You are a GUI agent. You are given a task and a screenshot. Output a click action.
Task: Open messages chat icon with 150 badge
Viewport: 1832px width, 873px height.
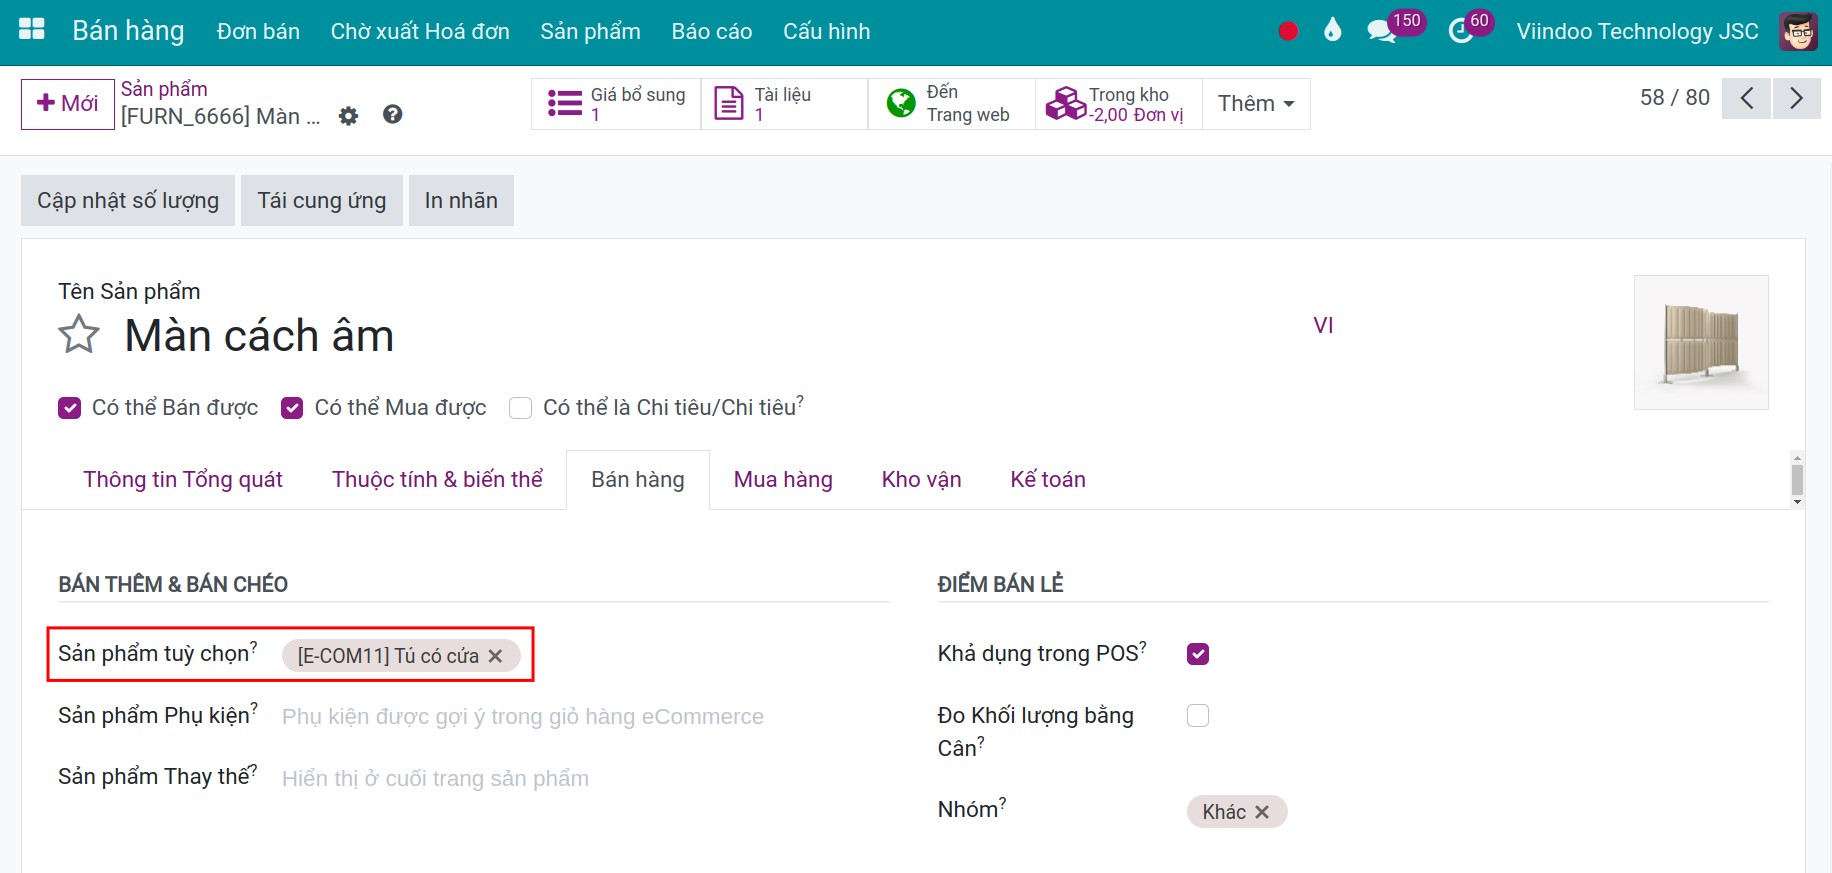click(1381, 31)
